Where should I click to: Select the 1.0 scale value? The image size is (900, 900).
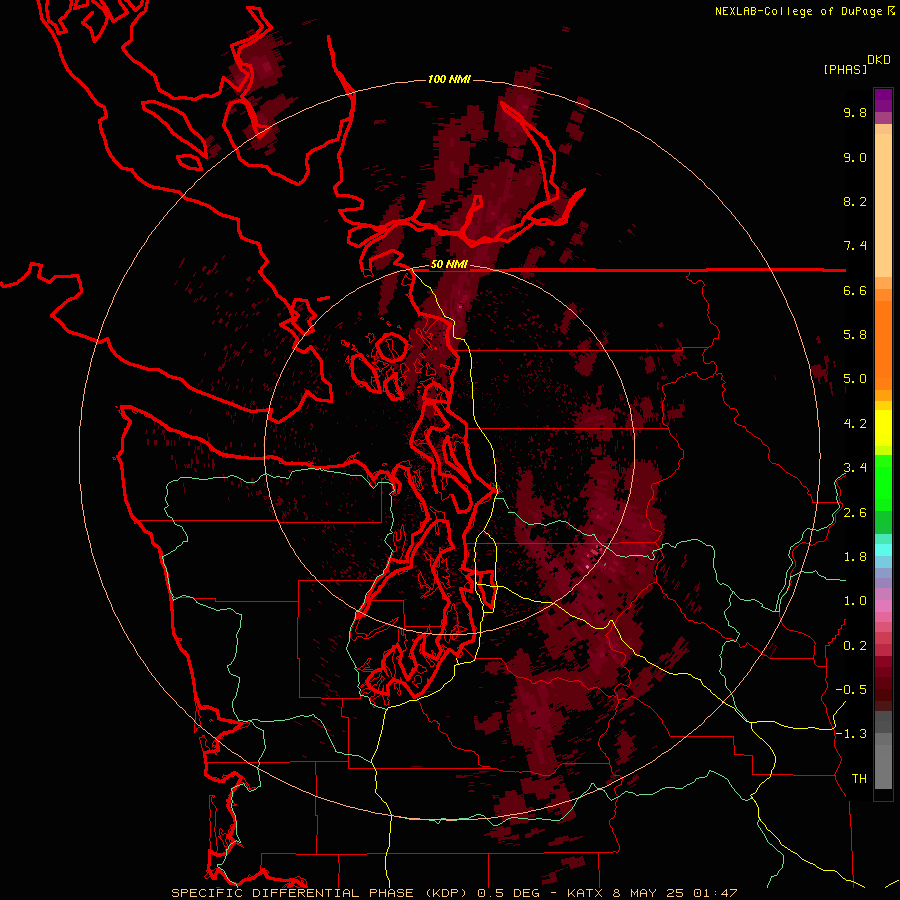point(855,601)
